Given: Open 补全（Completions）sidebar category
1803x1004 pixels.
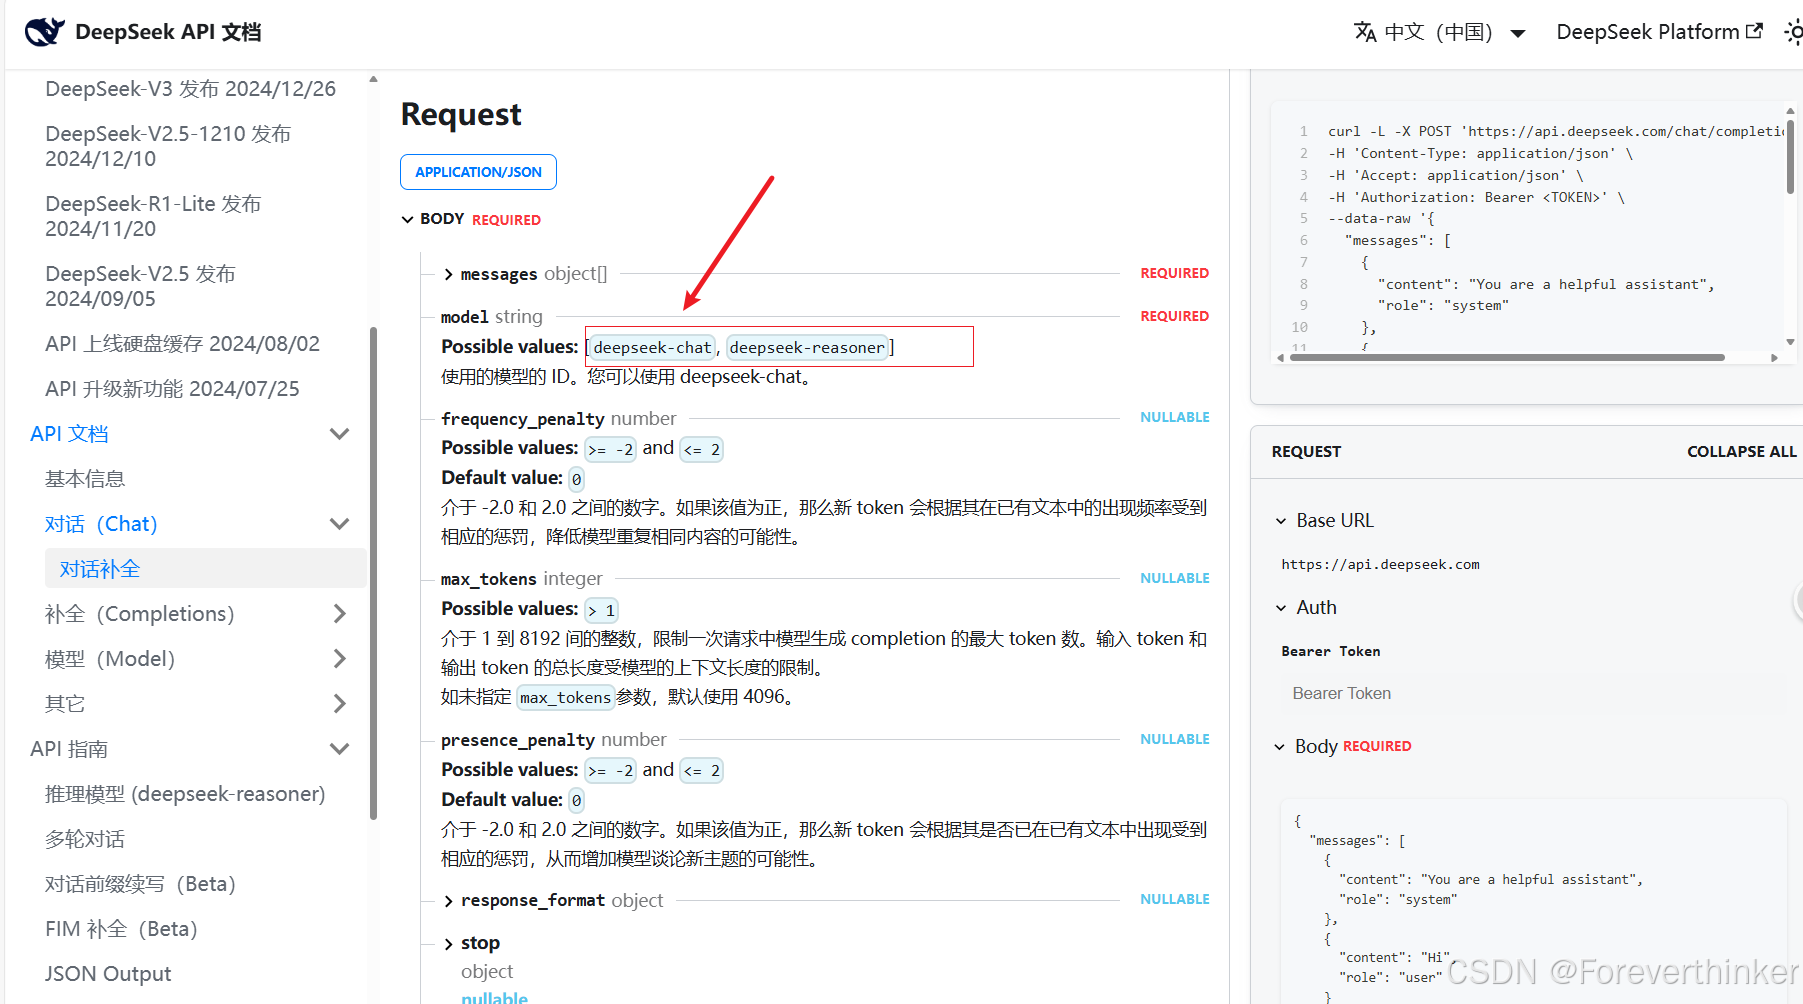Looking at the screenshot, I should [140, 614].
